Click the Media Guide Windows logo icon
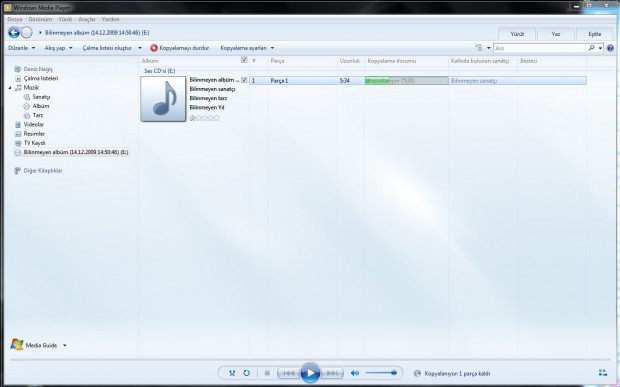The image size is (620, 387). pos(17,345)
